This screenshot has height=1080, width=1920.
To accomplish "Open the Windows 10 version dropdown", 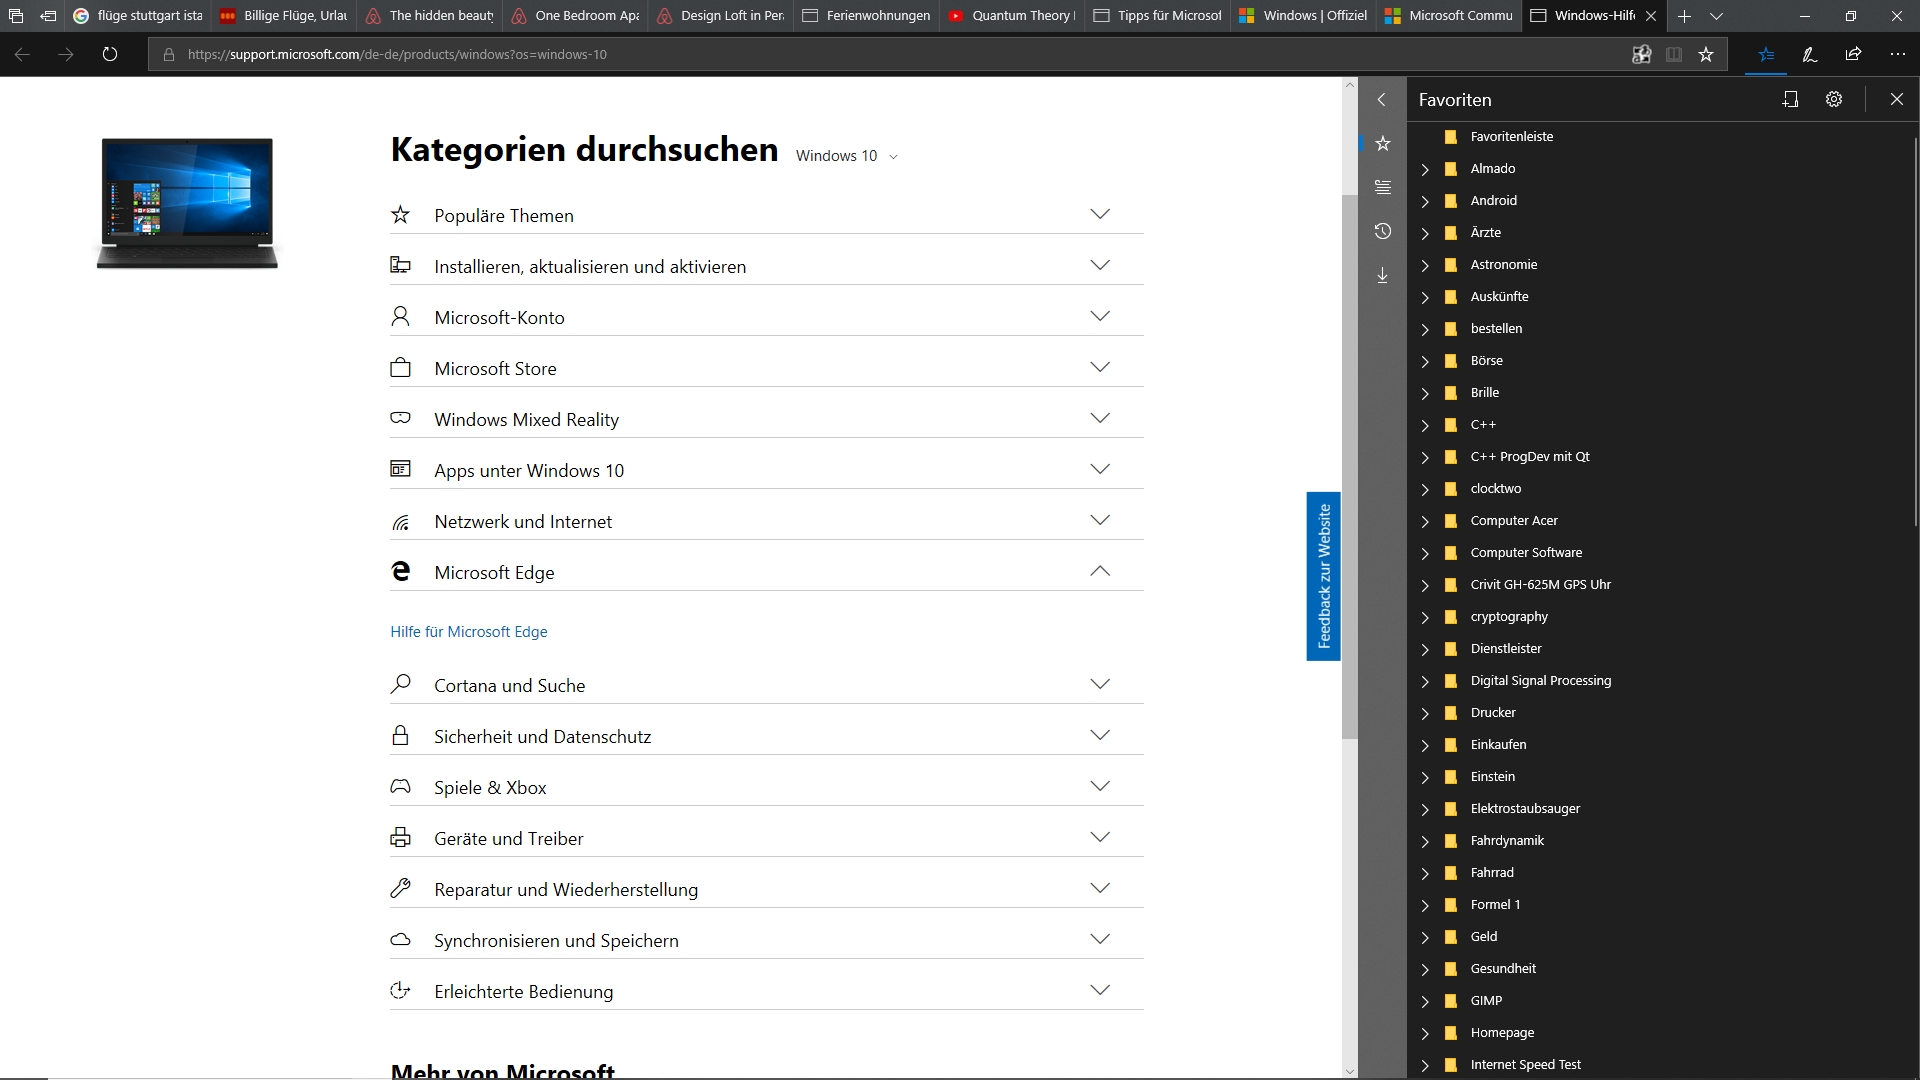I will pos(847,156).
